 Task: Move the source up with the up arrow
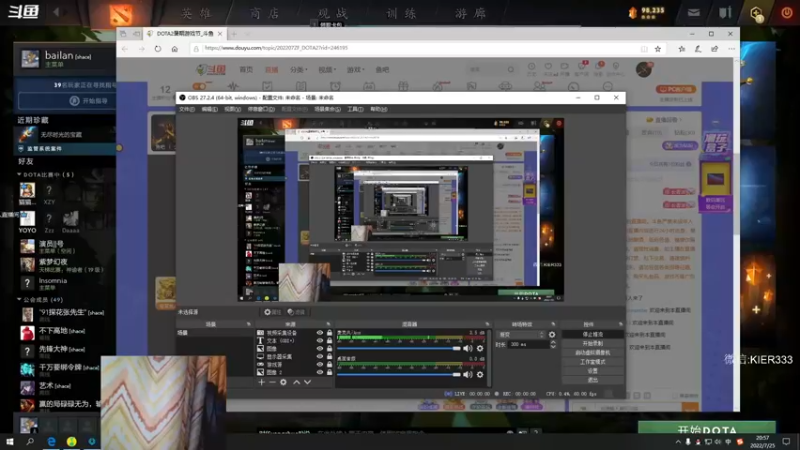[x=296, y=382]
